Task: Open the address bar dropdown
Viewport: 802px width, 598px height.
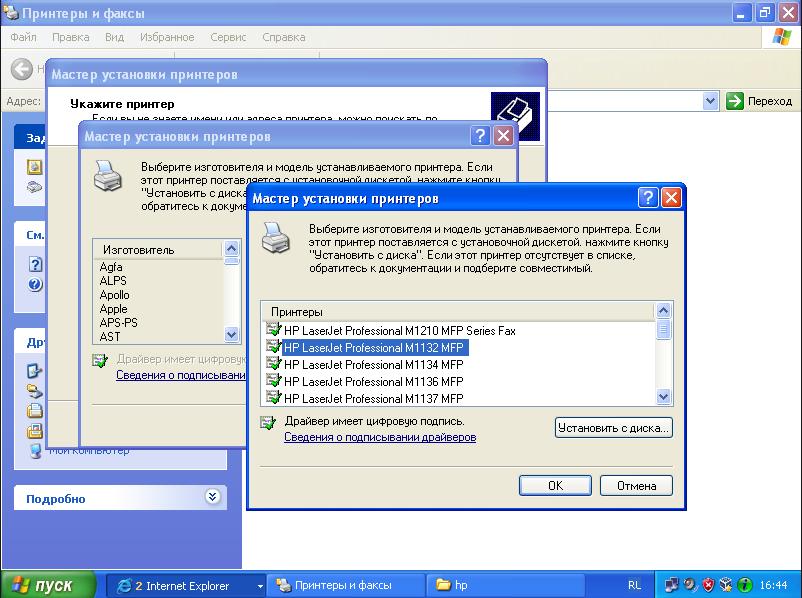Action: tap(710, 101)
